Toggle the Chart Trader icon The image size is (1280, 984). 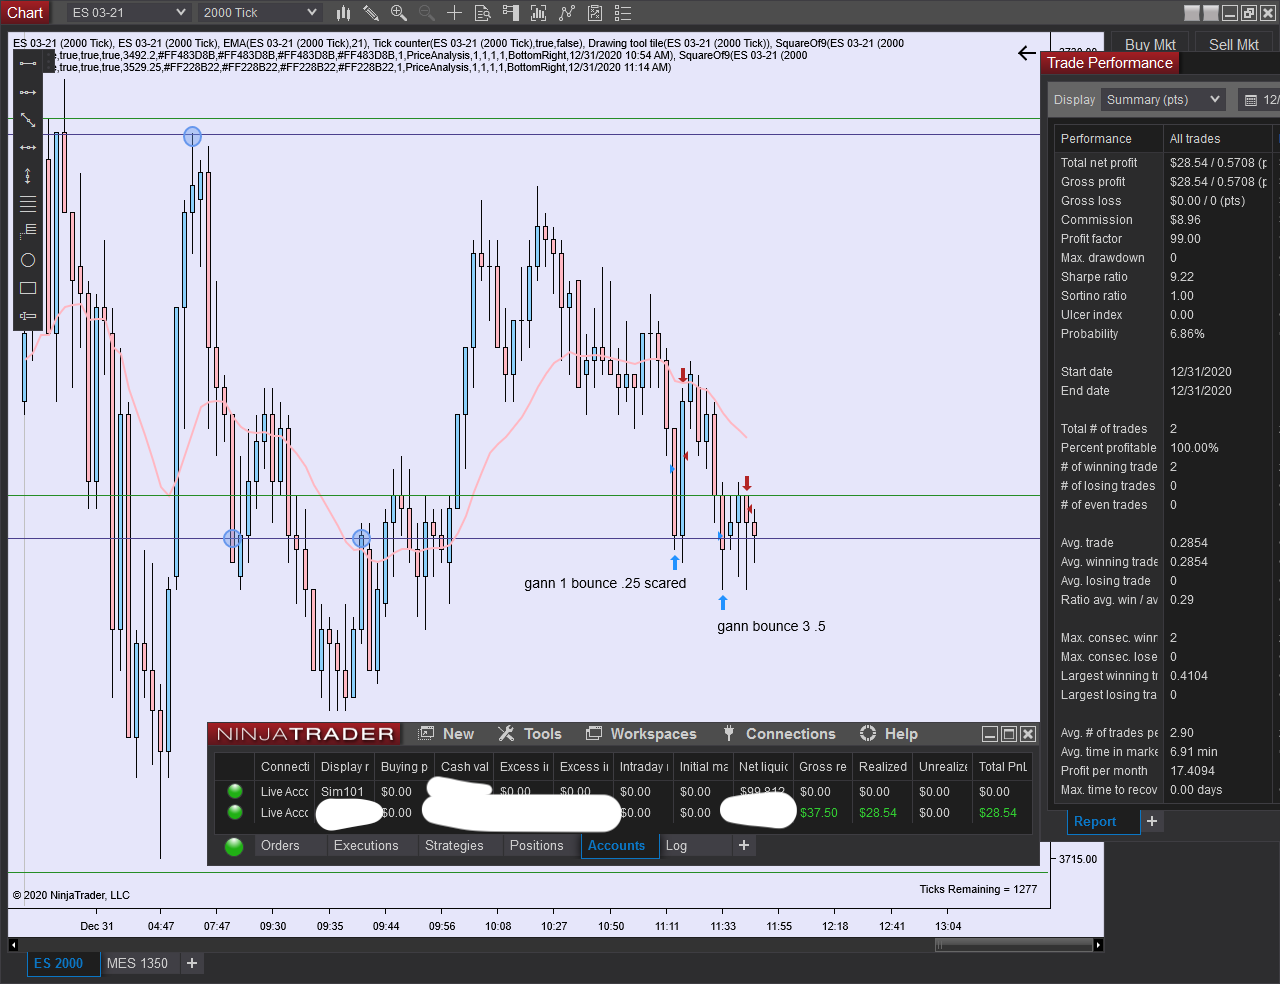click(511, 13)
